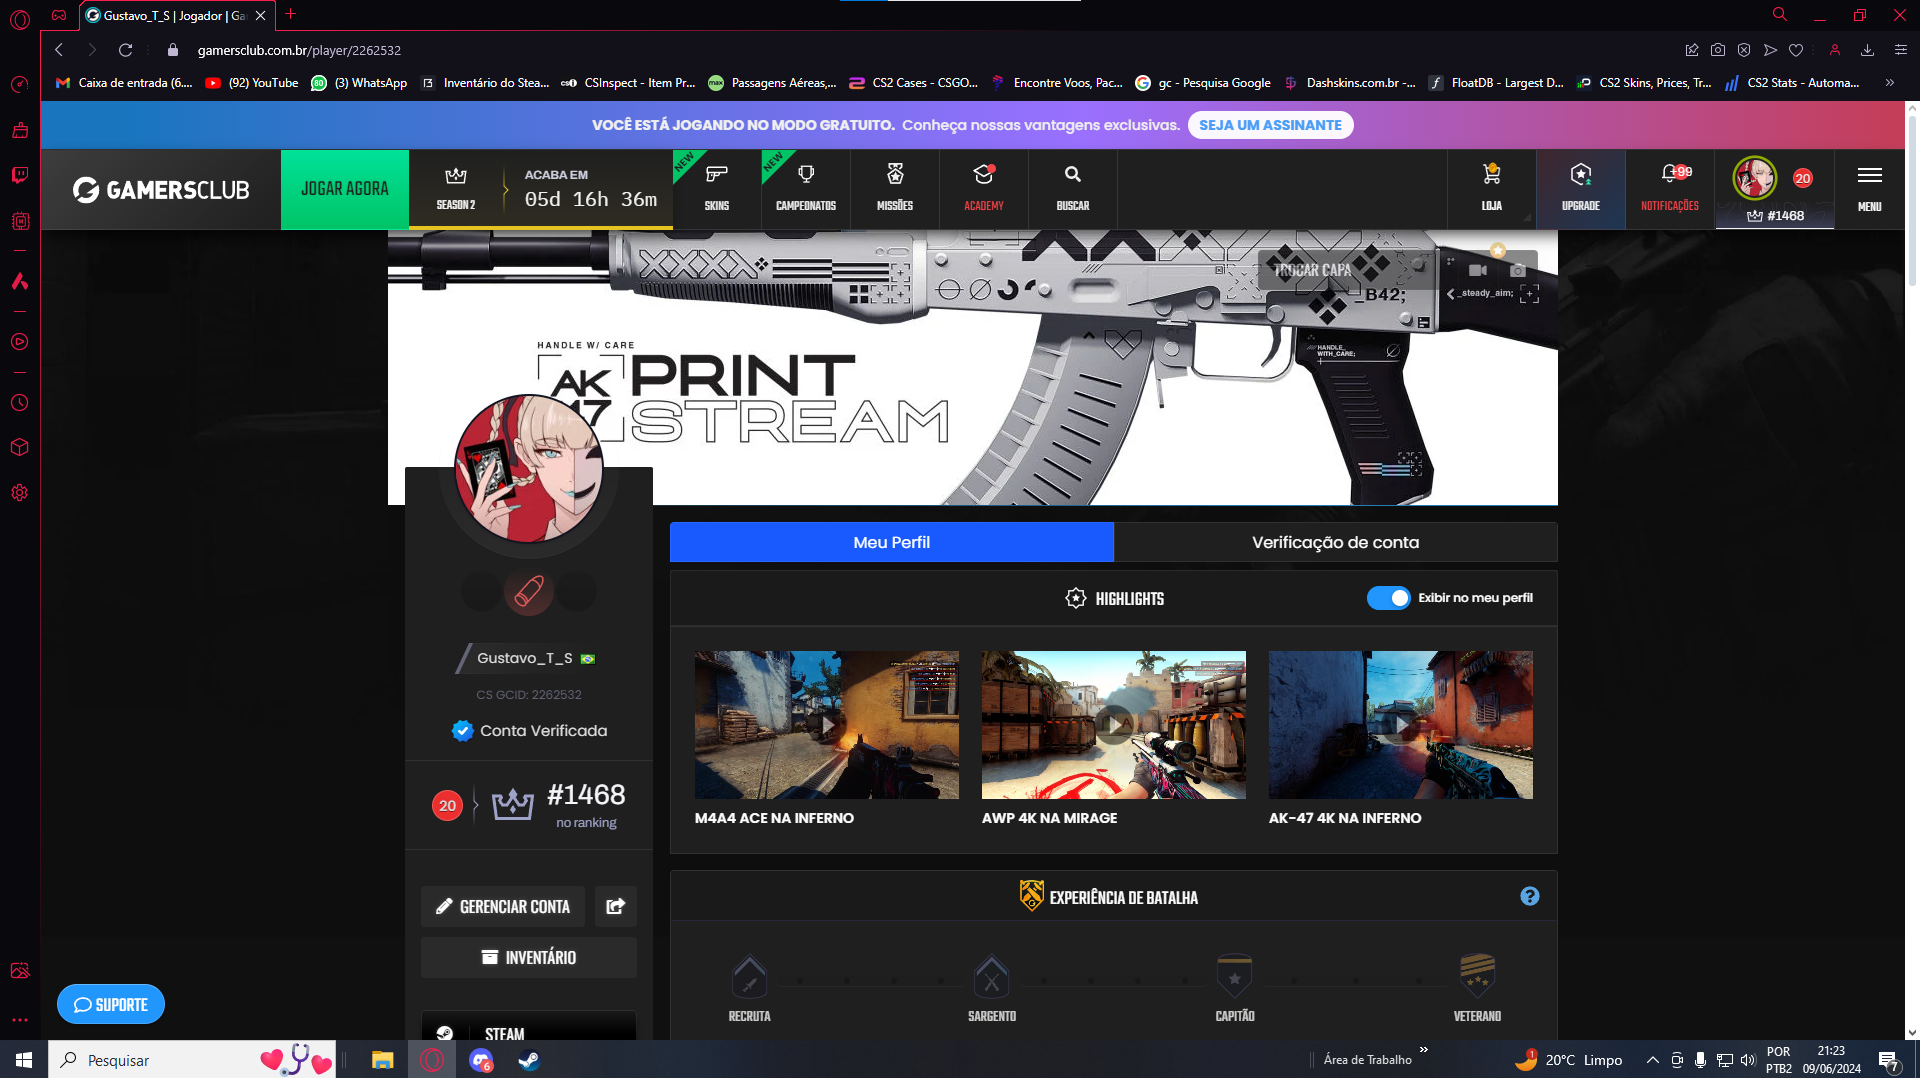1920x1078 pixels.
Task: Open Steam from the Windows taskbar
Action: pyautogui.click(x=529, y=1060)
